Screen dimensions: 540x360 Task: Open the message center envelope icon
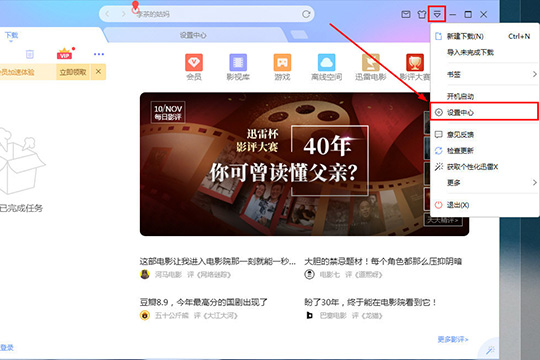pyautogui.click(x=406, y=14)
